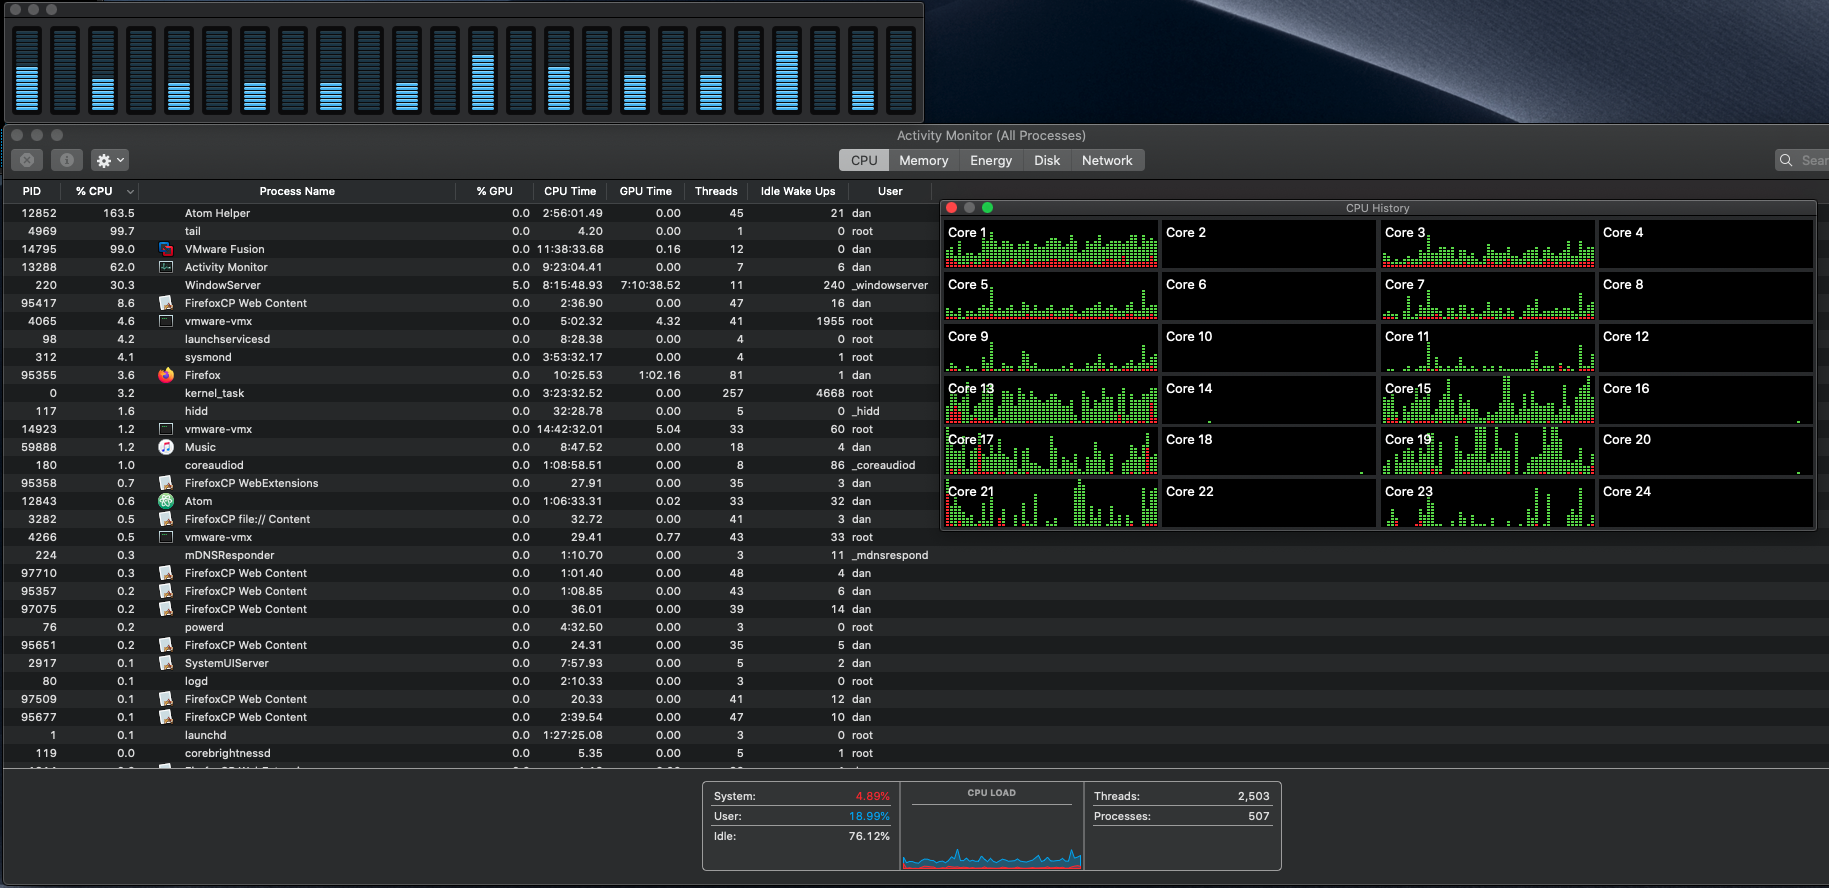Click the Core 13 history graph
Image resolution: width=1829 pixels, height=888 pixels.
tap(1051, 399)
